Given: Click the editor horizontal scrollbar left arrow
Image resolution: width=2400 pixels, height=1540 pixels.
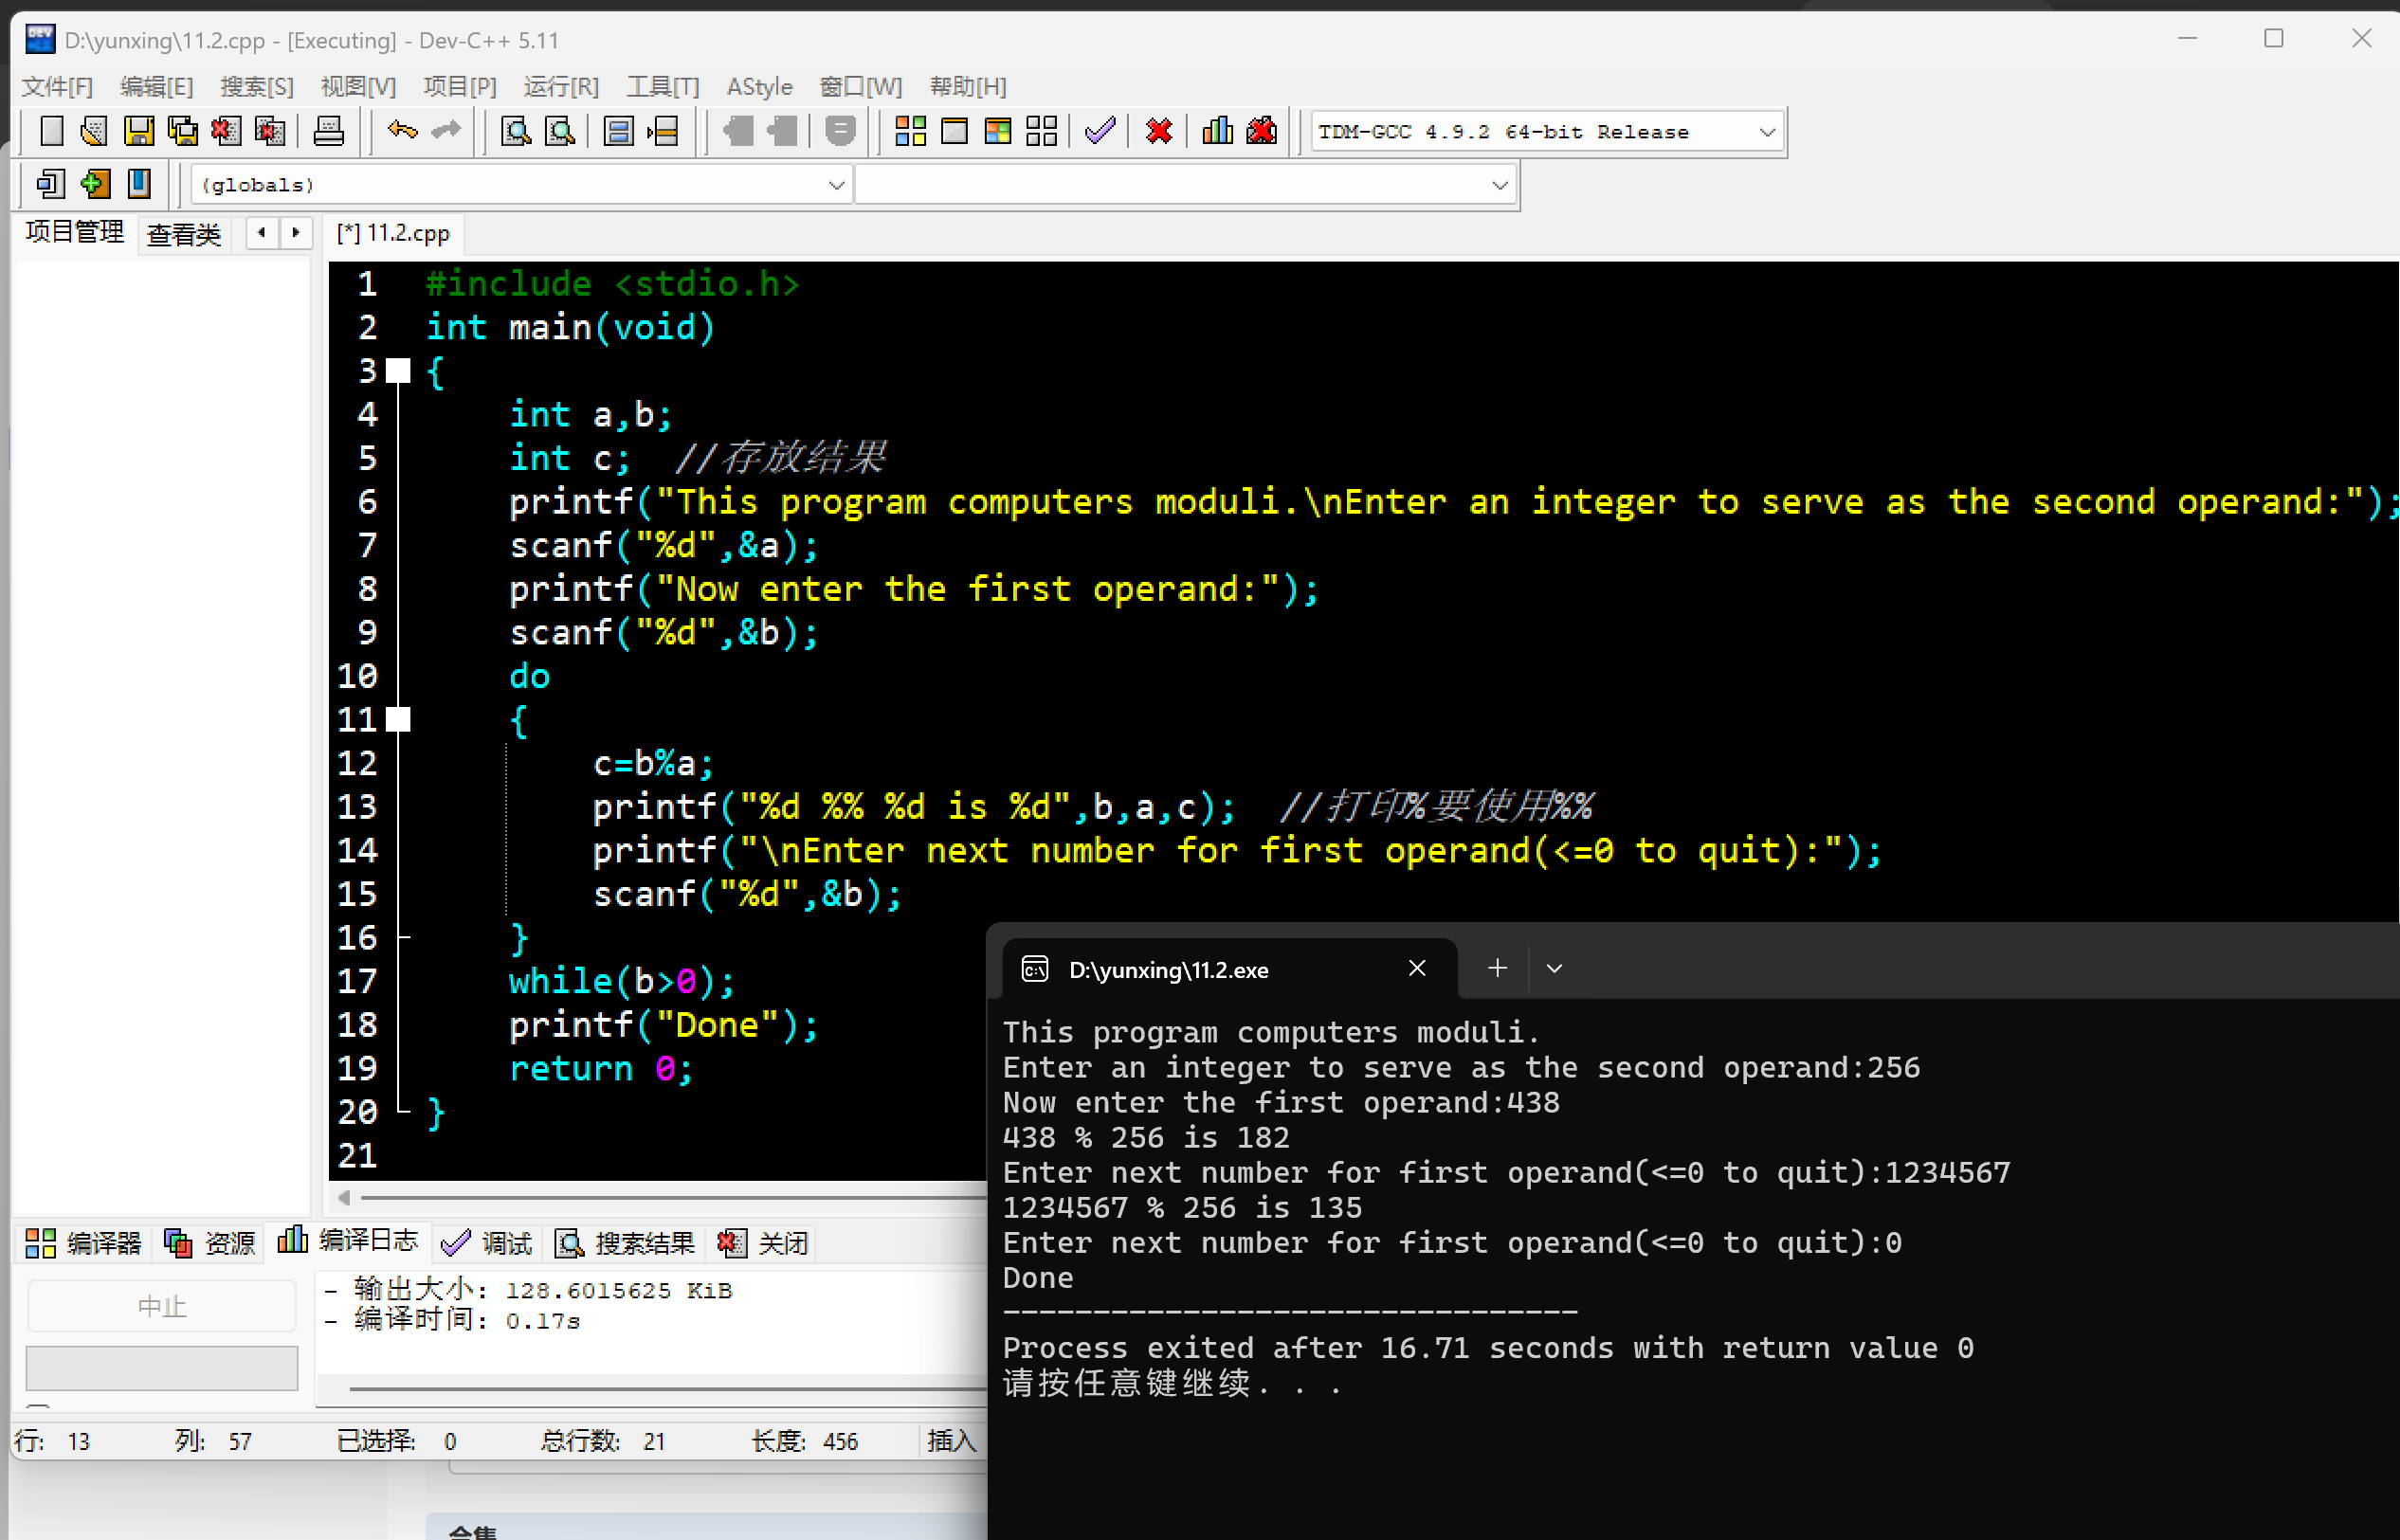Looking at the screenshot, I should click(x=344, y=1197).
